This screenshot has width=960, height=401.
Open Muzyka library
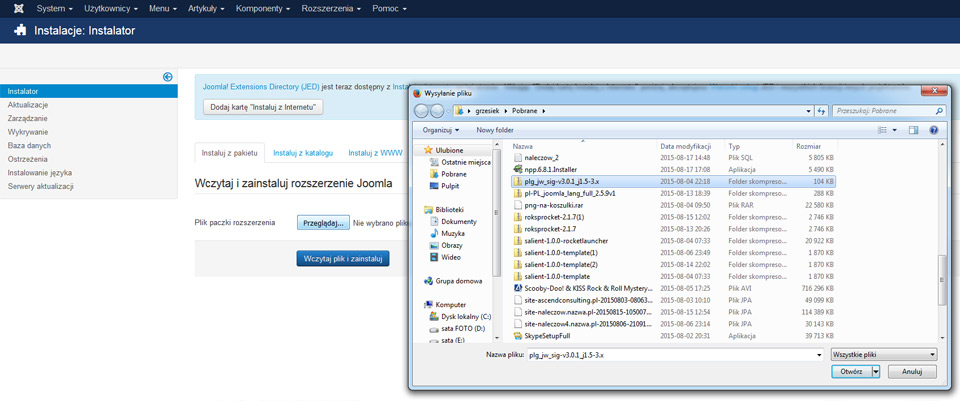tap(447, 233)
